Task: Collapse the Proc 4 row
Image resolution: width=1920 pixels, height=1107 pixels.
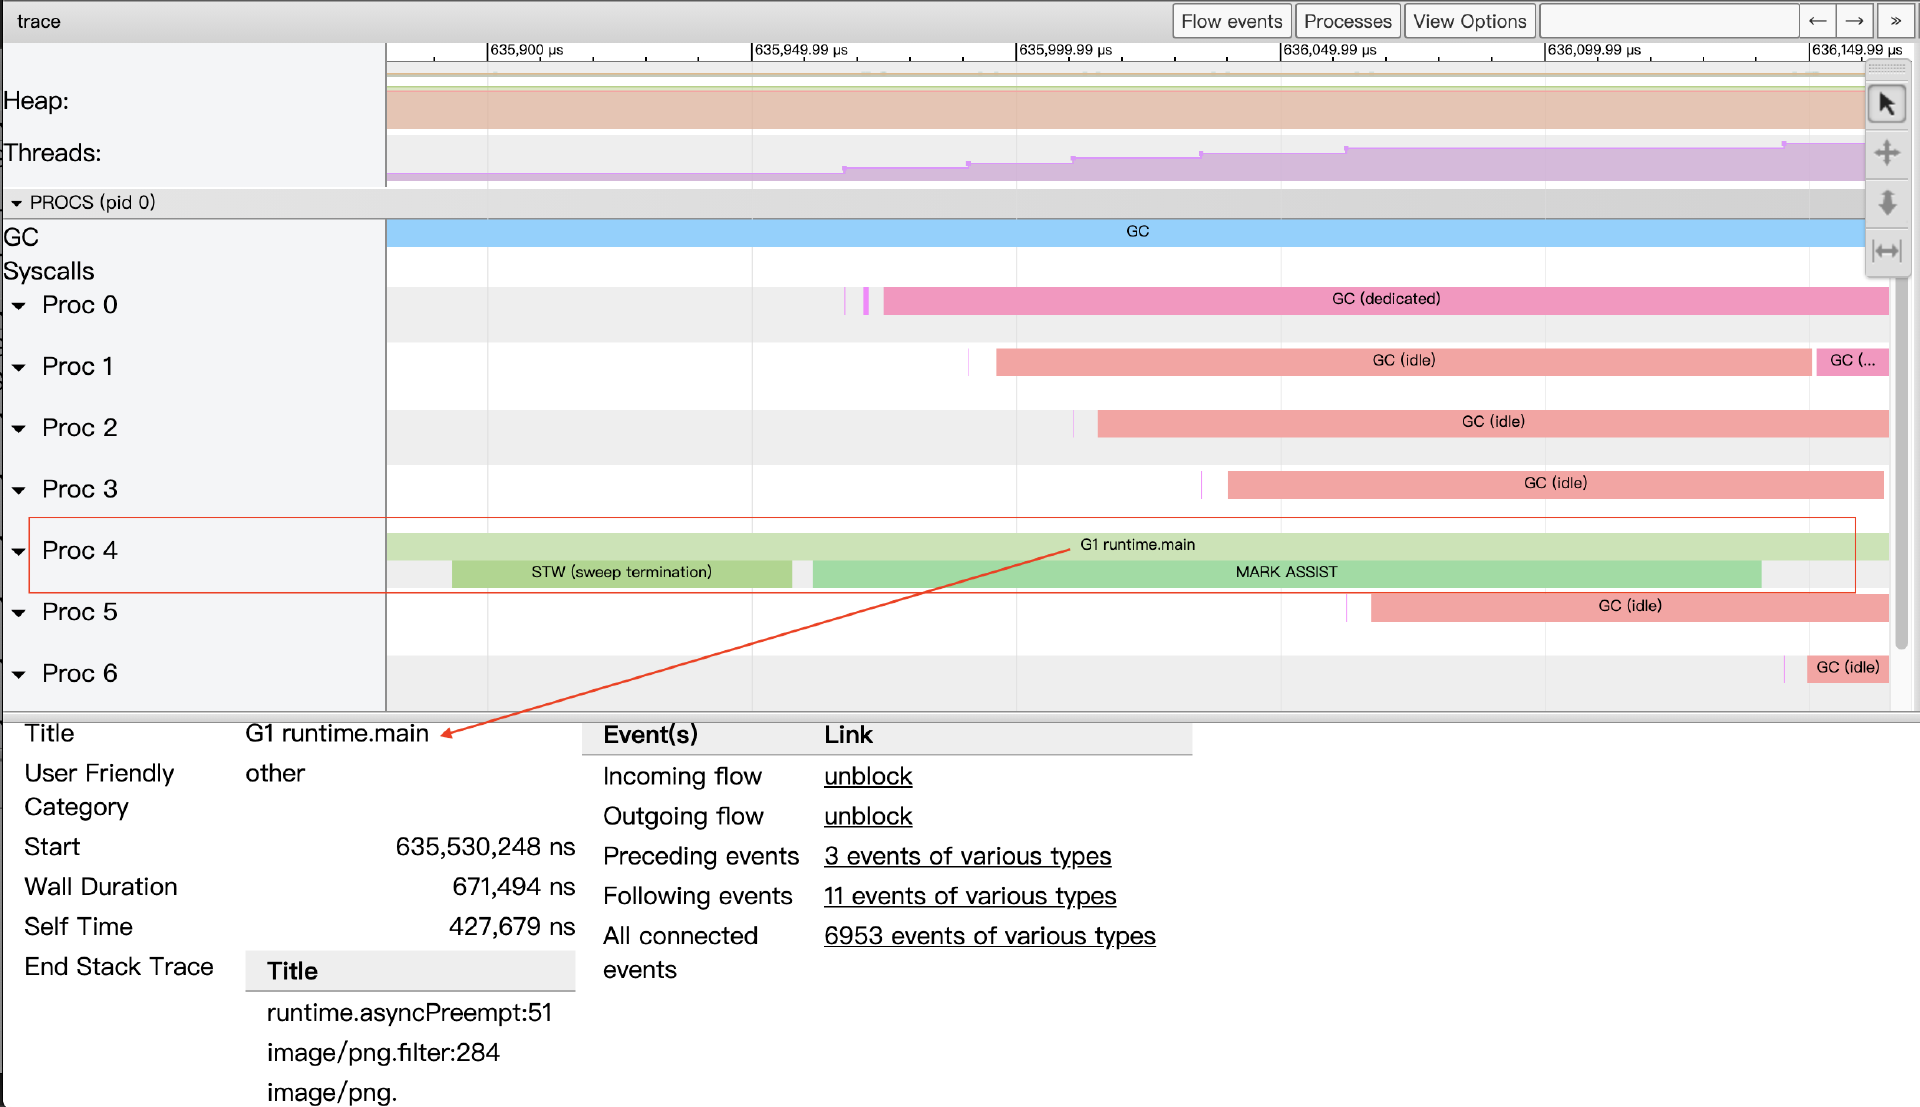Action: coord(19,551)
